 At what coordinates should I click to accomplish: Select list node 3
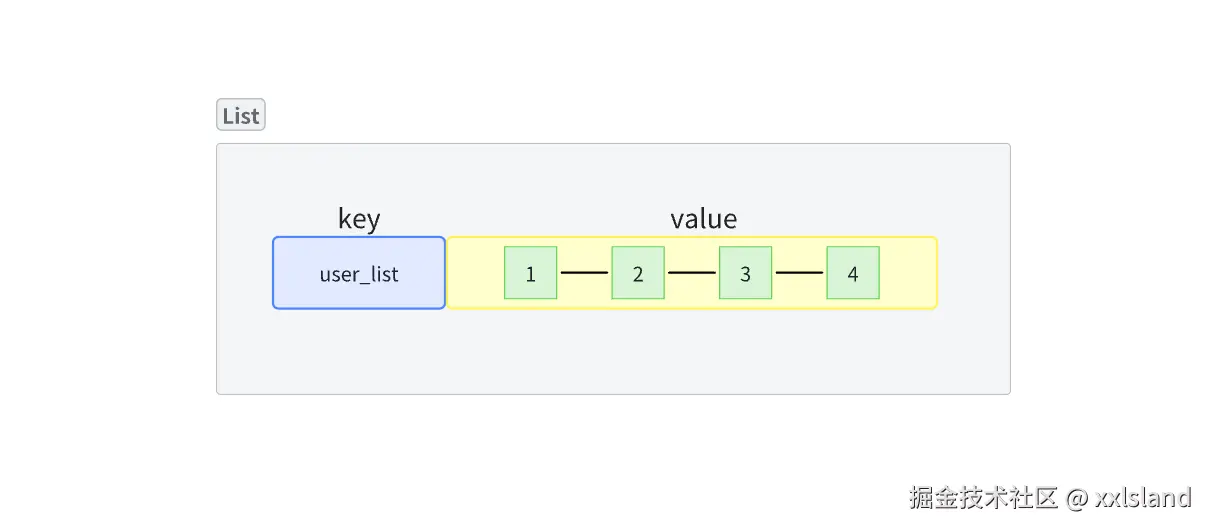point(745,273)
